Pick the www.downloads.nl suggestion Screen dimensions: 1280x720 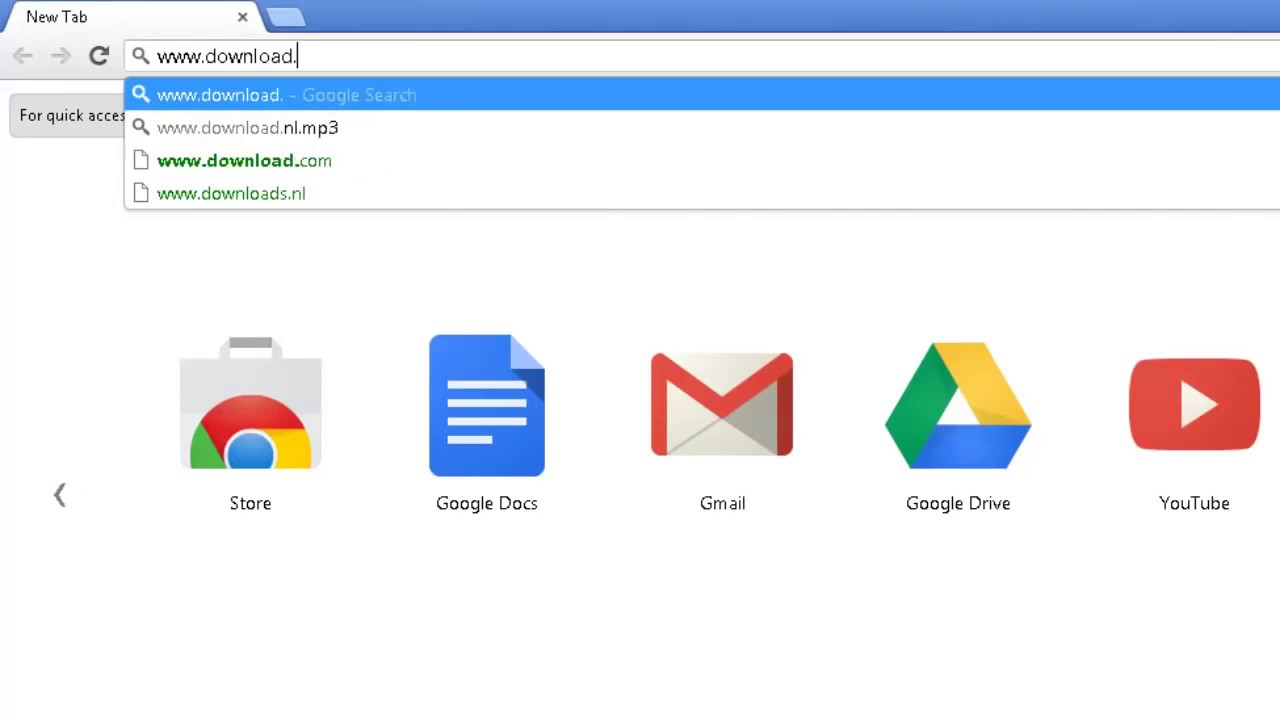point(703,194)
